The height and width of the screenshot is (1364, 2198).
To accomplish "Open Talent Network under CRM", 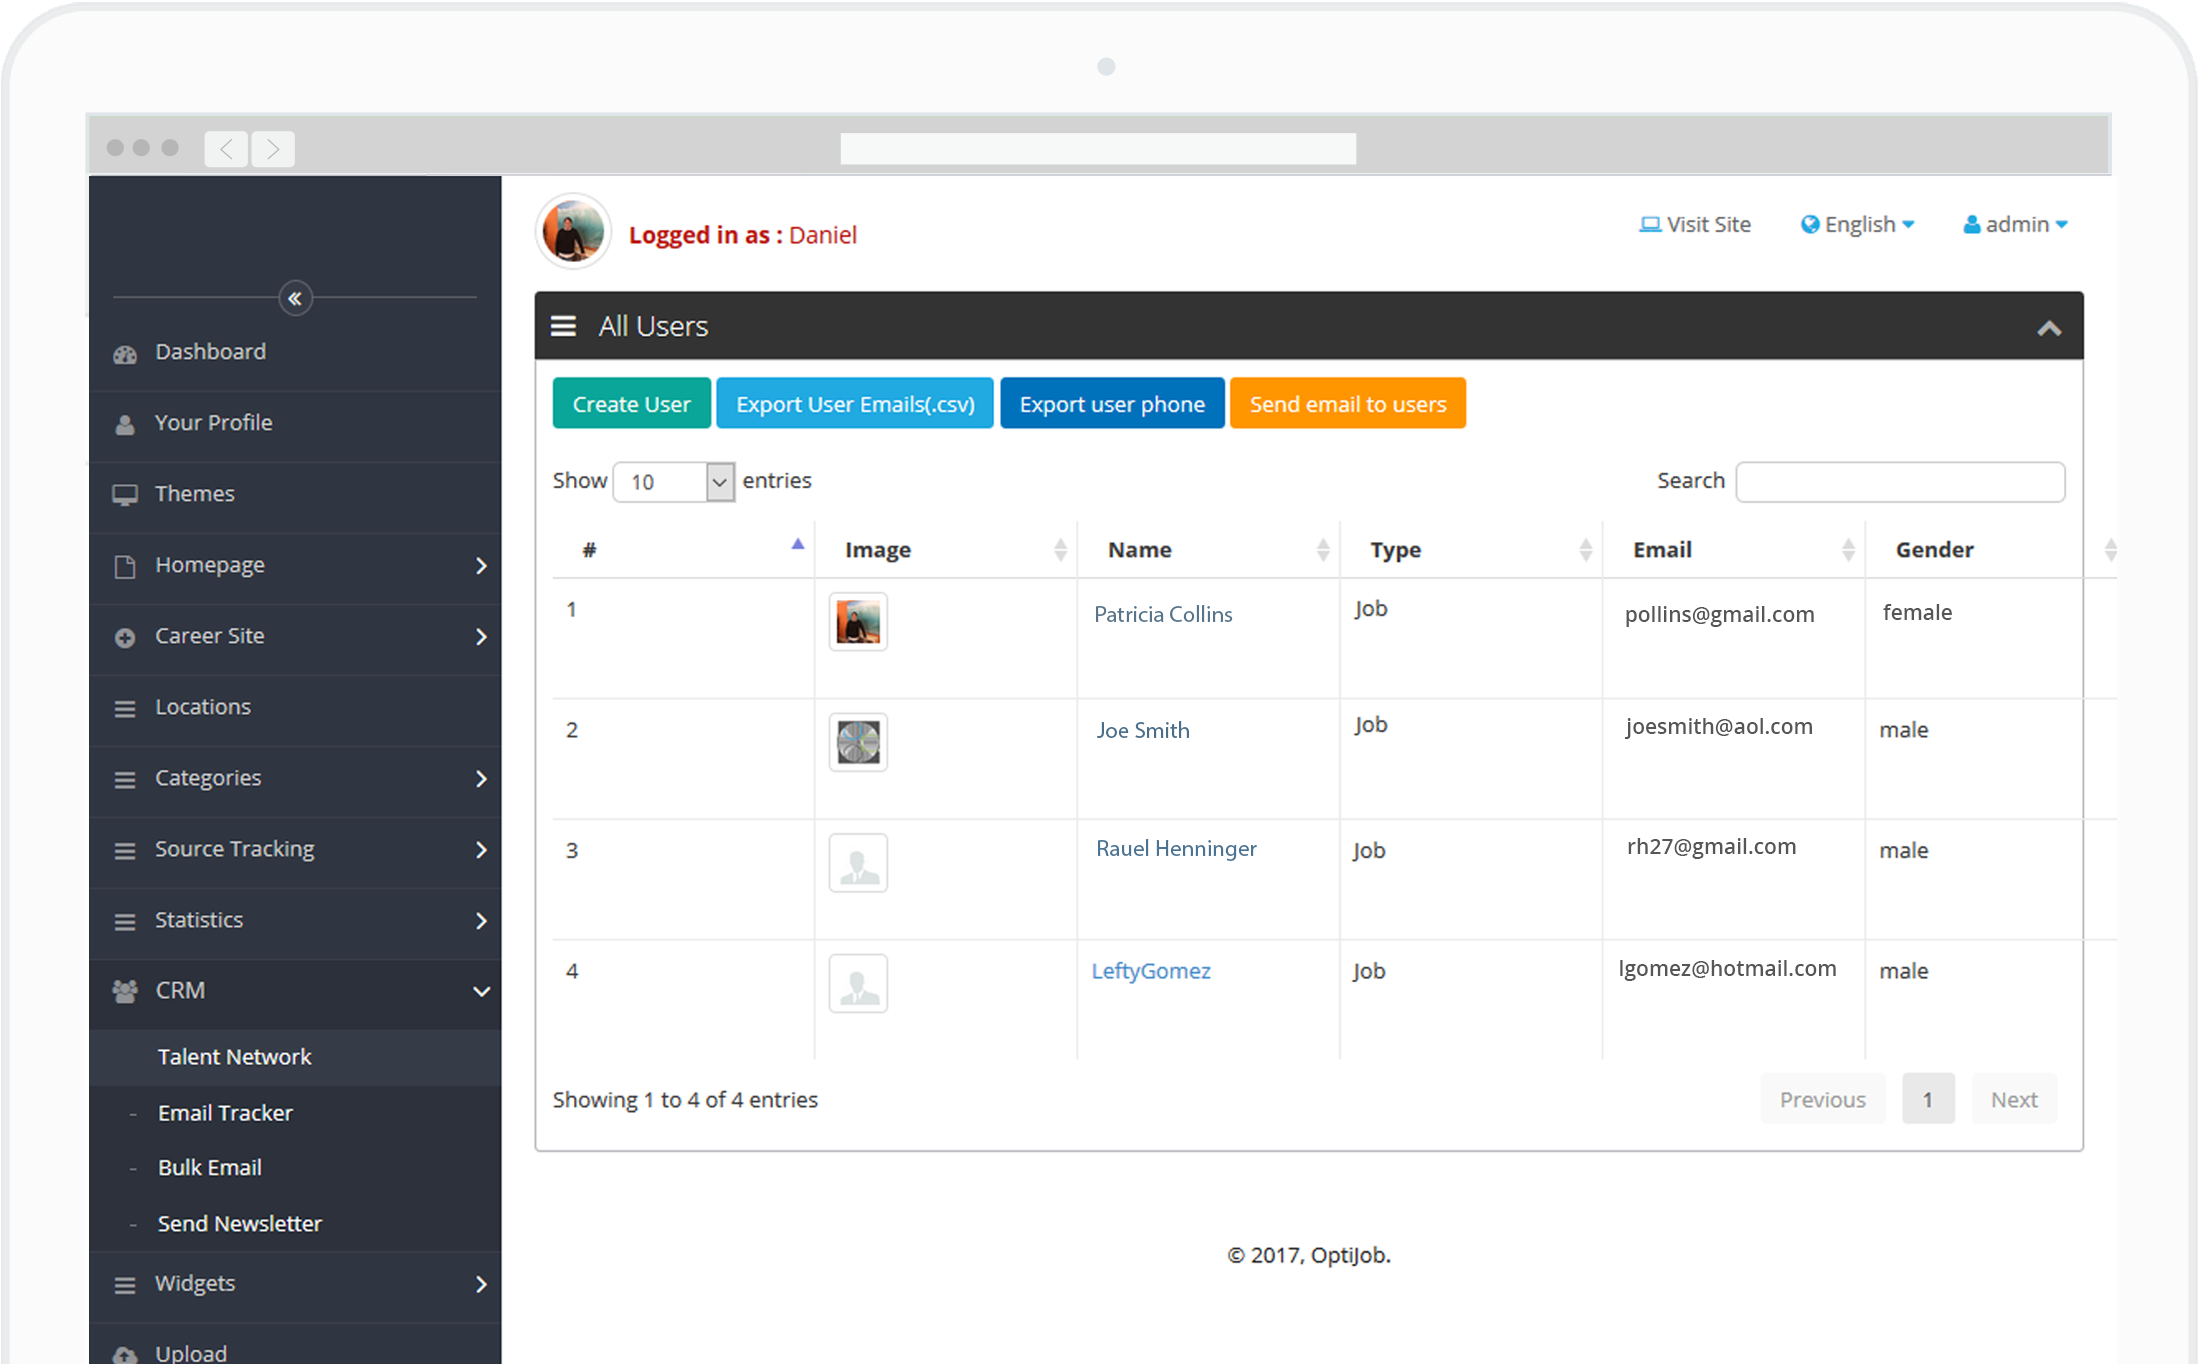I will pyautogui.click(x=234, y=1057).
